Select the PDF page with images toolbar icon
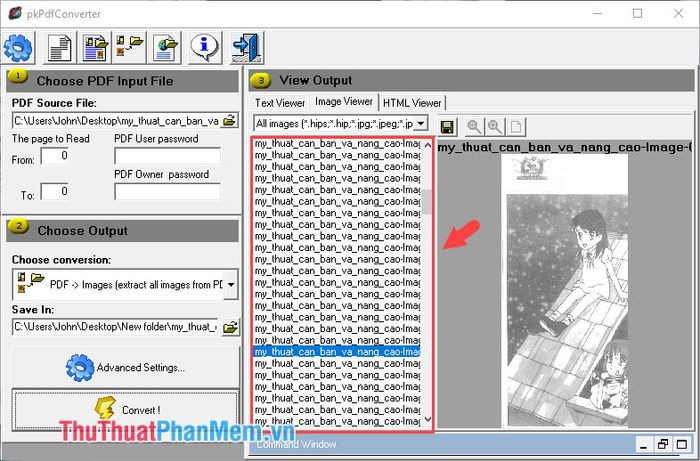700x461 pixels. pyautogui.click(x=96, y=47)
